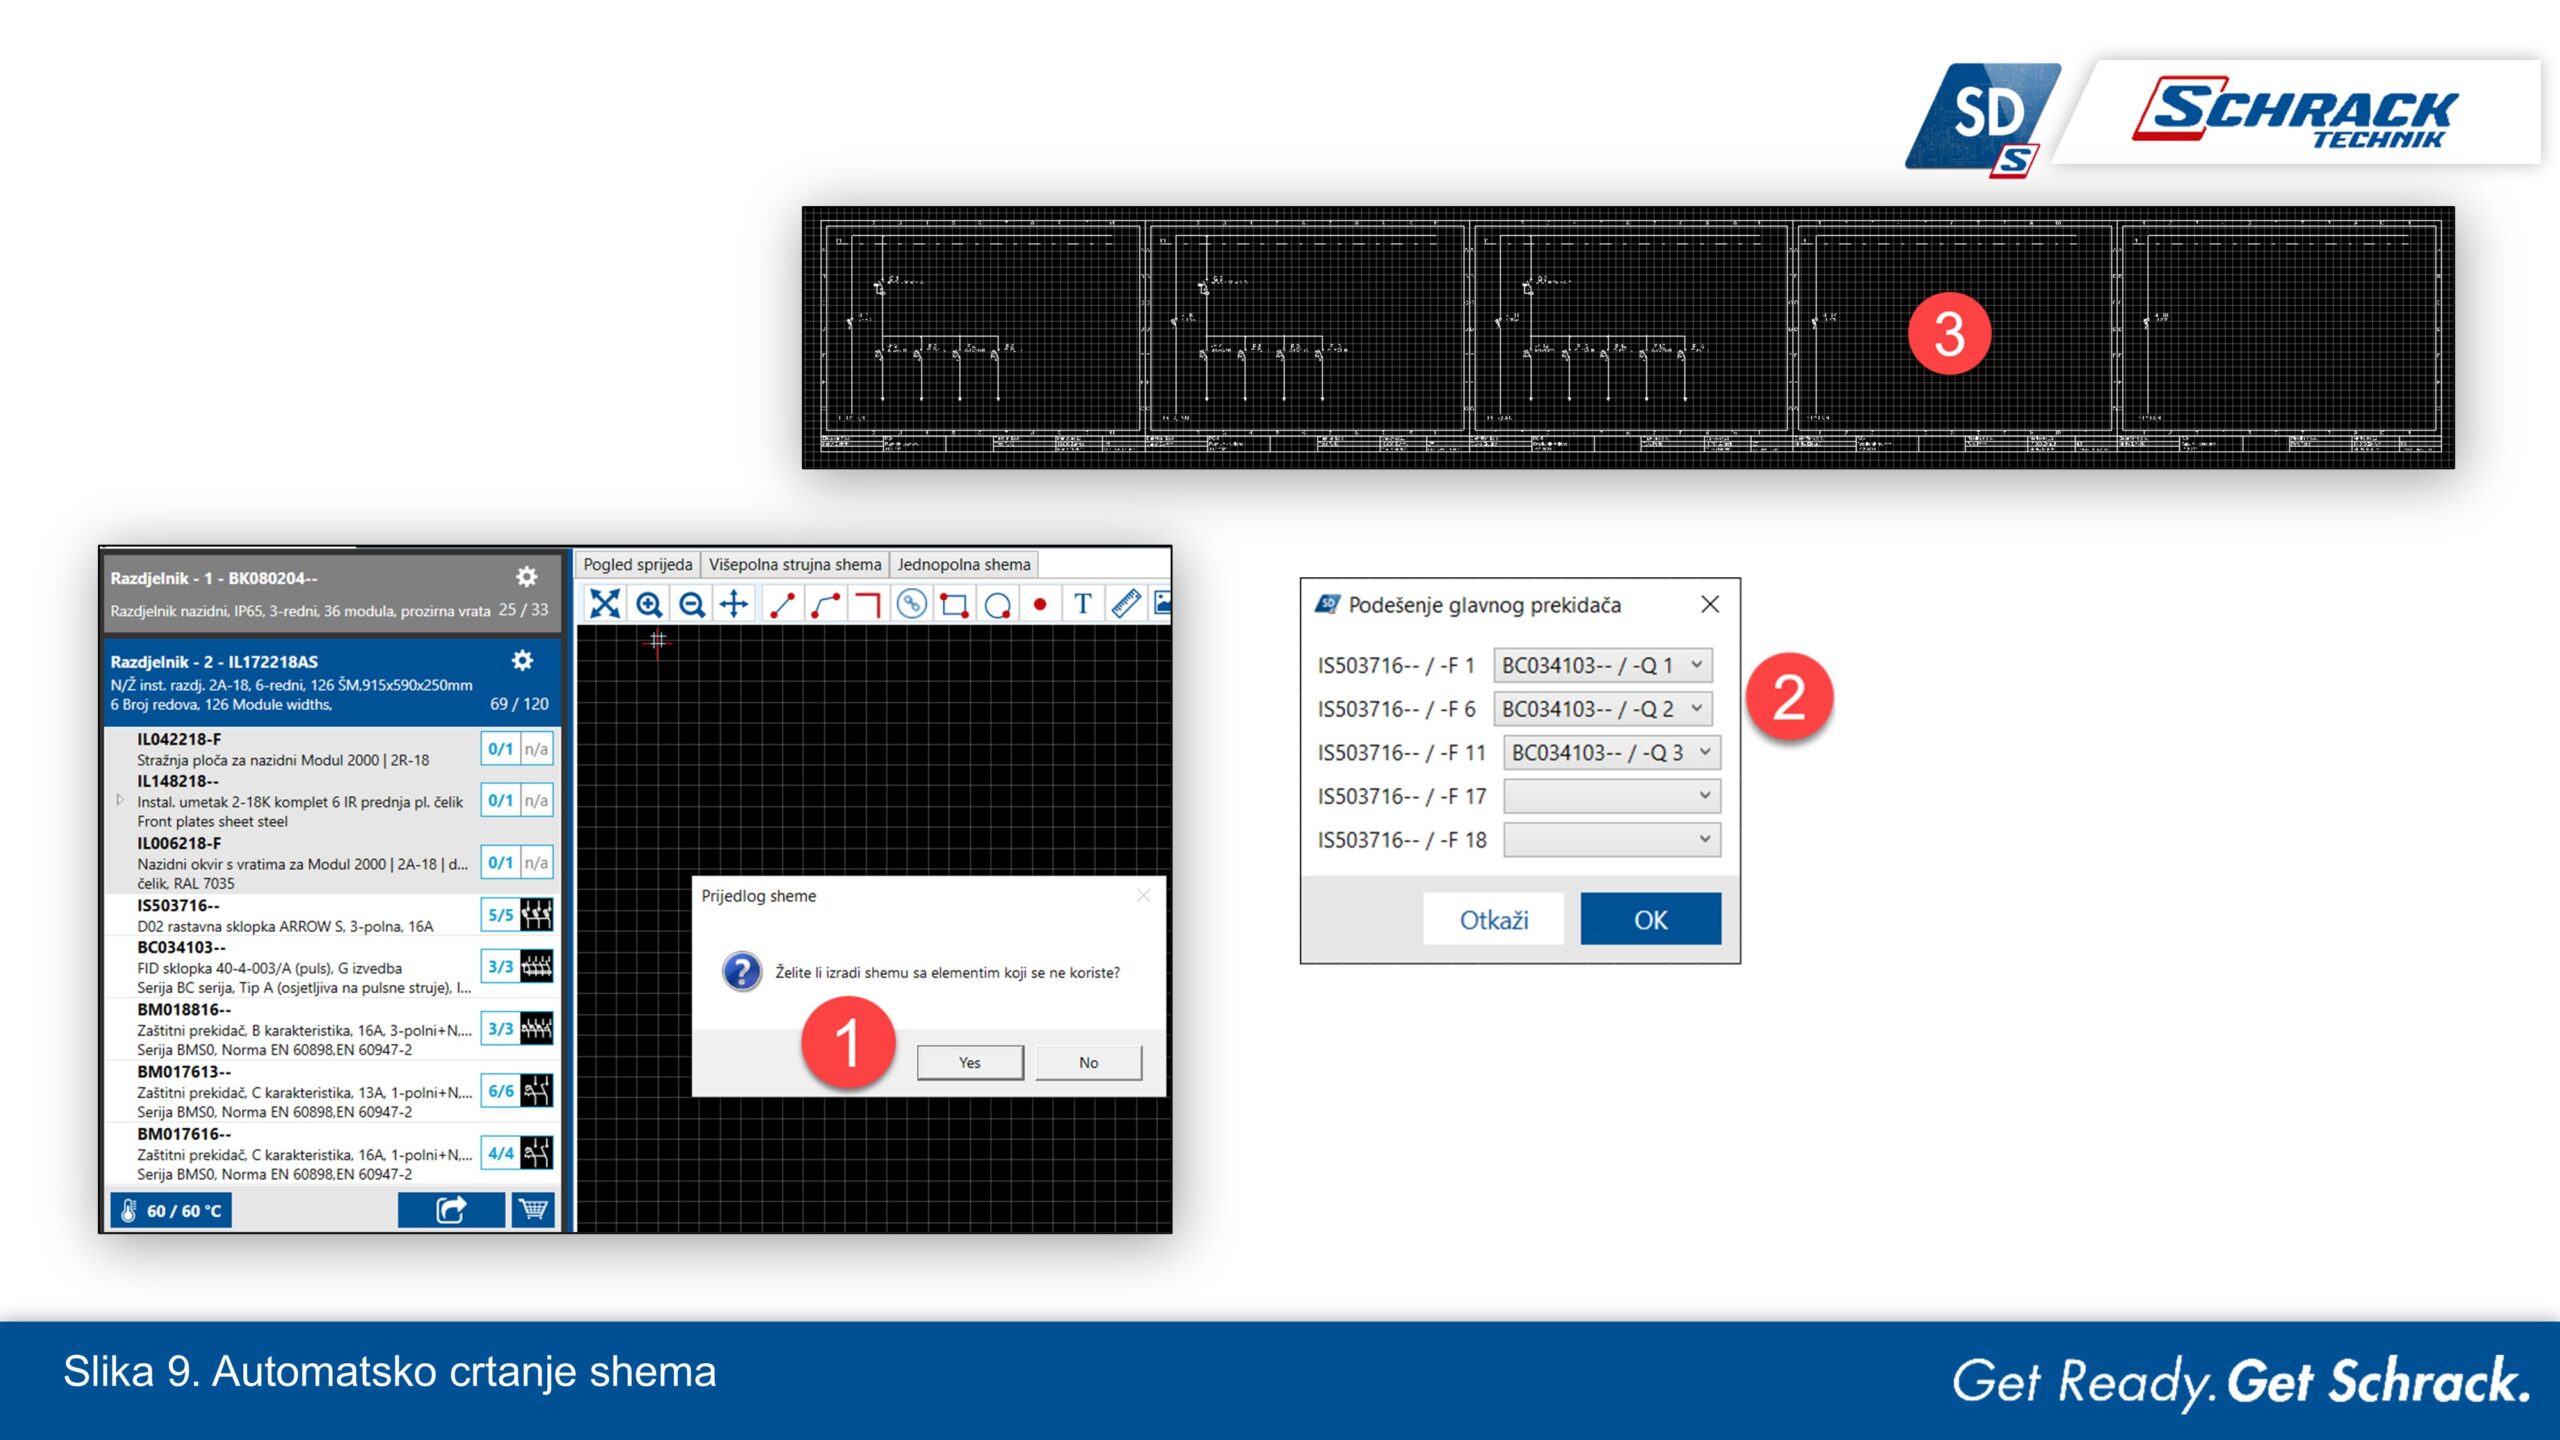Open empty dropdown for IS503716-- / -F 17

(x=1612, y=796)
